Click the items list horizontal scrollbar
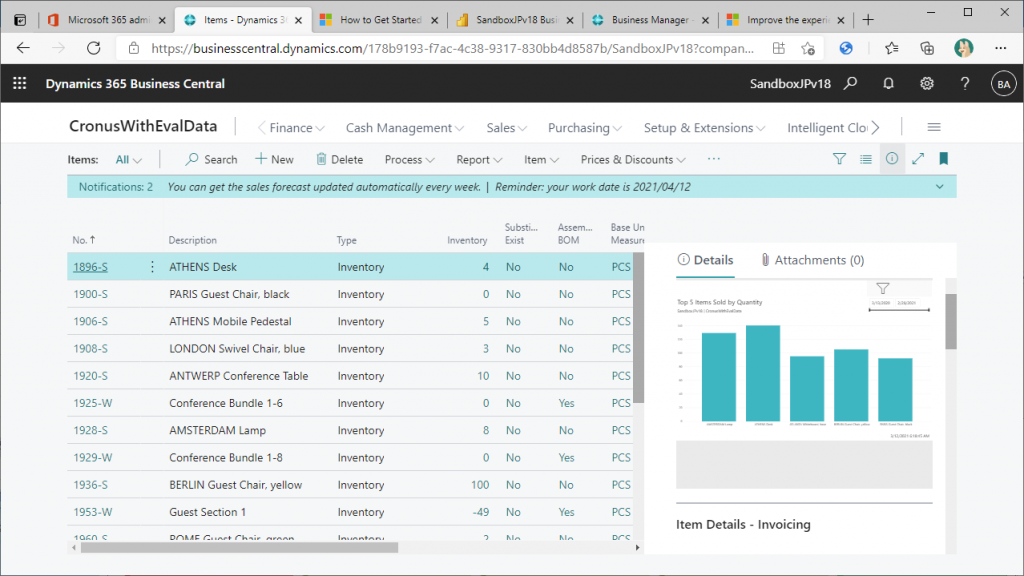This screenshot has height=576, width=1024. pyautogui.click(x=239, y=548)
